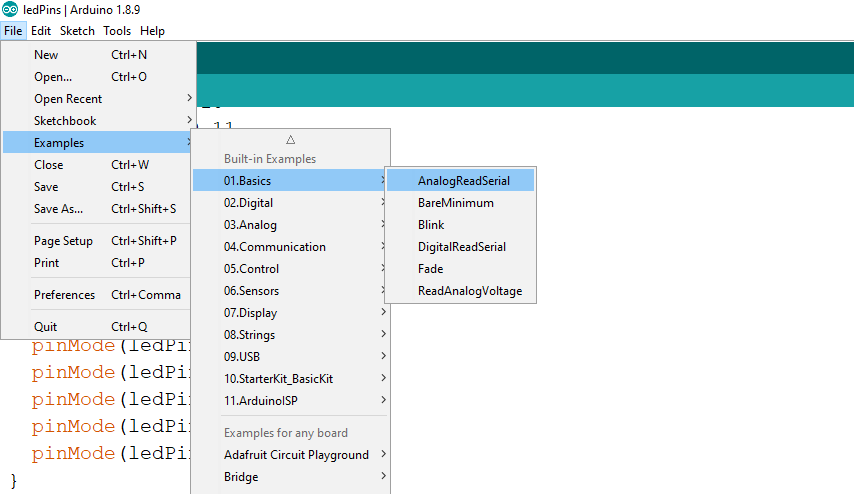Image resolution: width=854 pixels, height=494 pixels.
Task: Open the Blink example sketch
Action: pos(461,224)
